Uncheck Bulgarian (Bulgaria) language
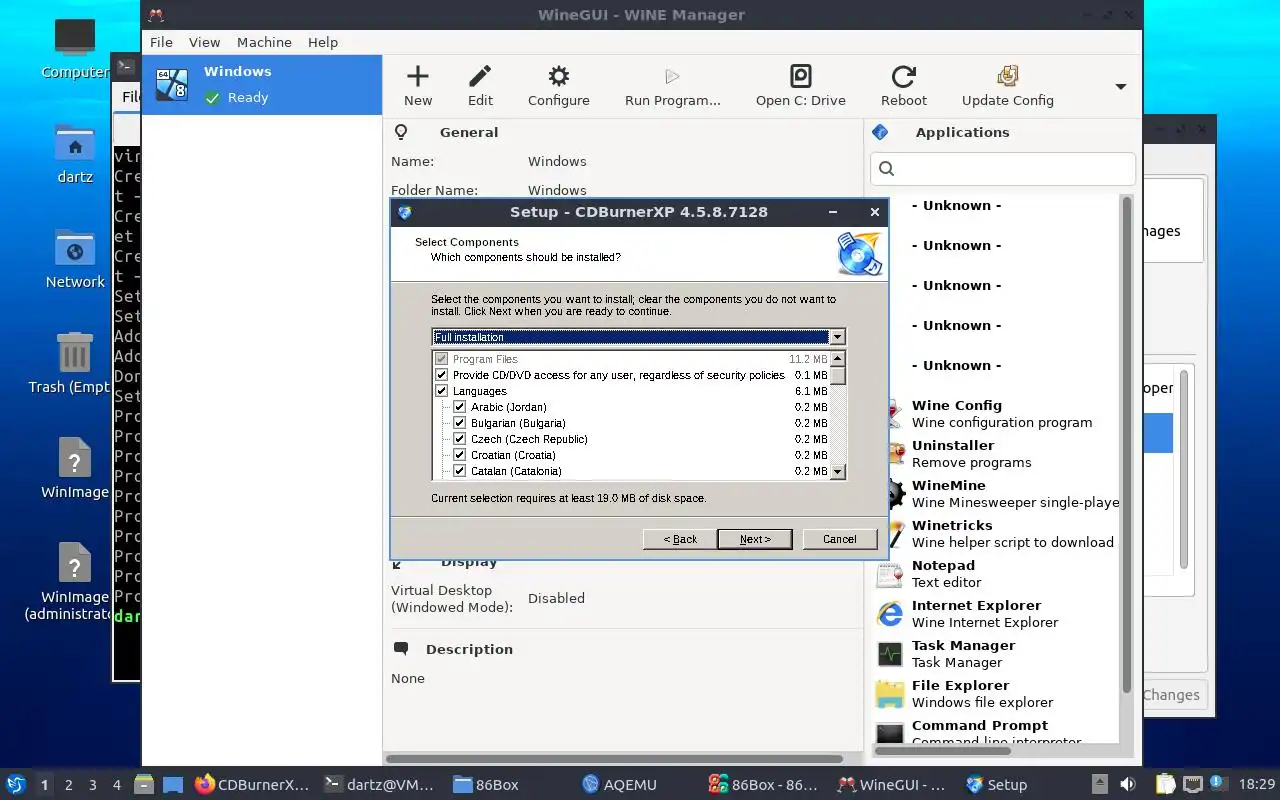 point(460,423)
